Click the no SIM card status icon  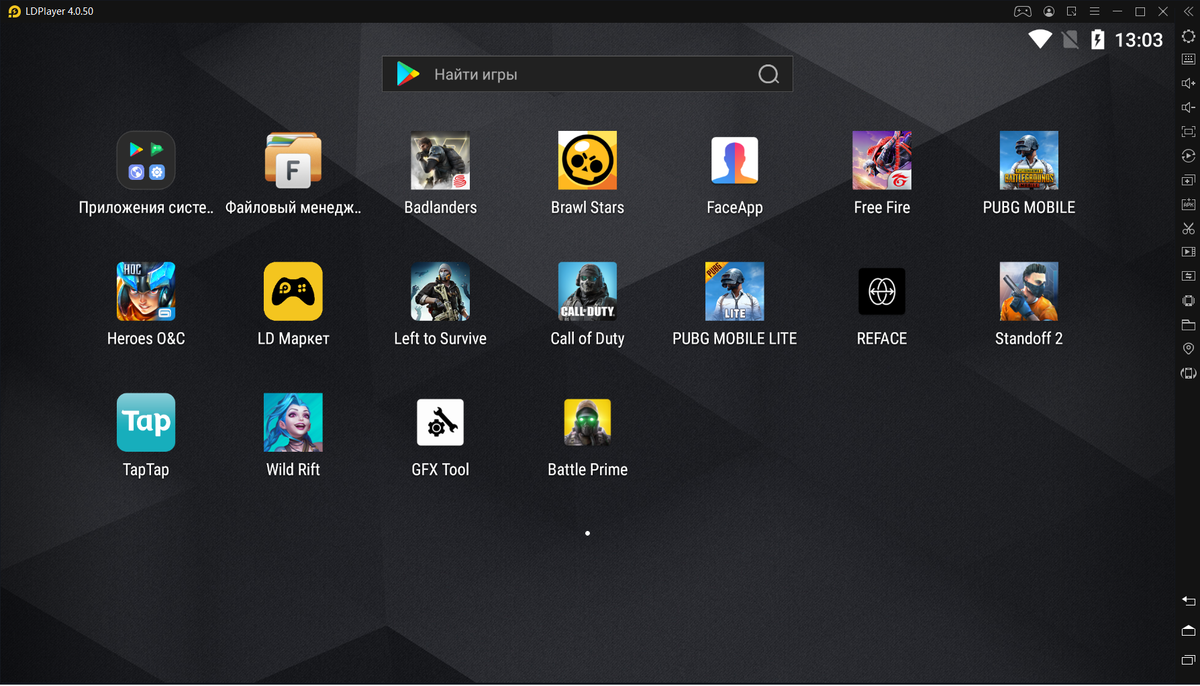(1070, 39)
